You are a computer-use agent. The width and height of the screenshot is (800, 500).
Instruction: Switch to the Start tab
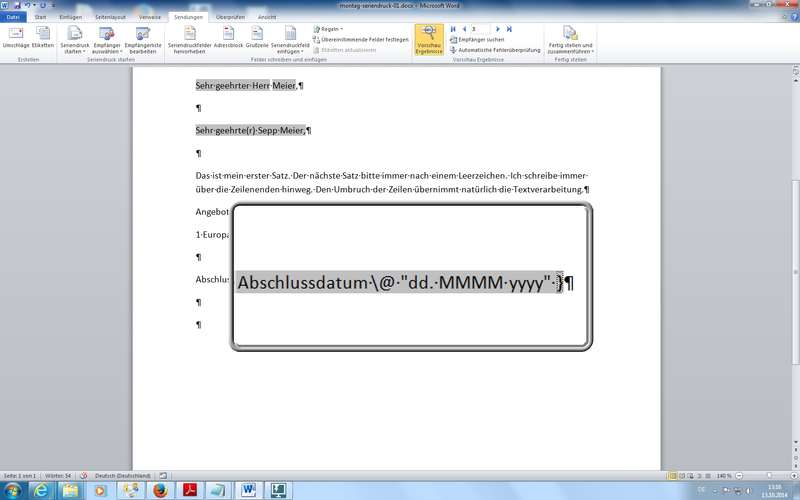tap(40, 17)
